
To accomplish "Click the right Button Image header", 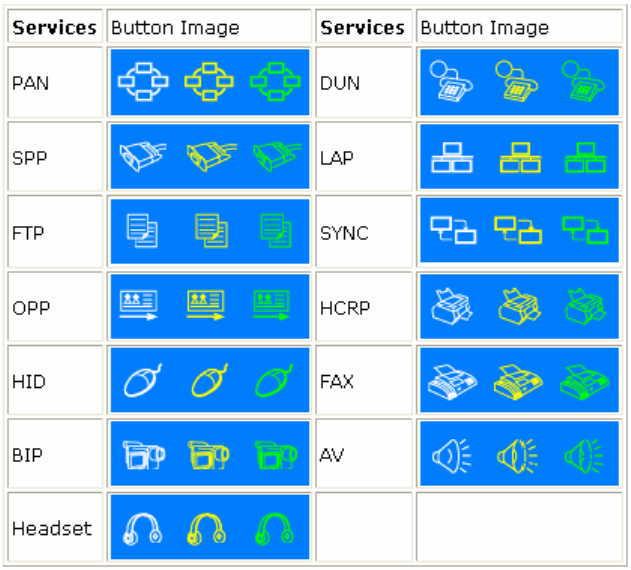I will tap(484, 27).
